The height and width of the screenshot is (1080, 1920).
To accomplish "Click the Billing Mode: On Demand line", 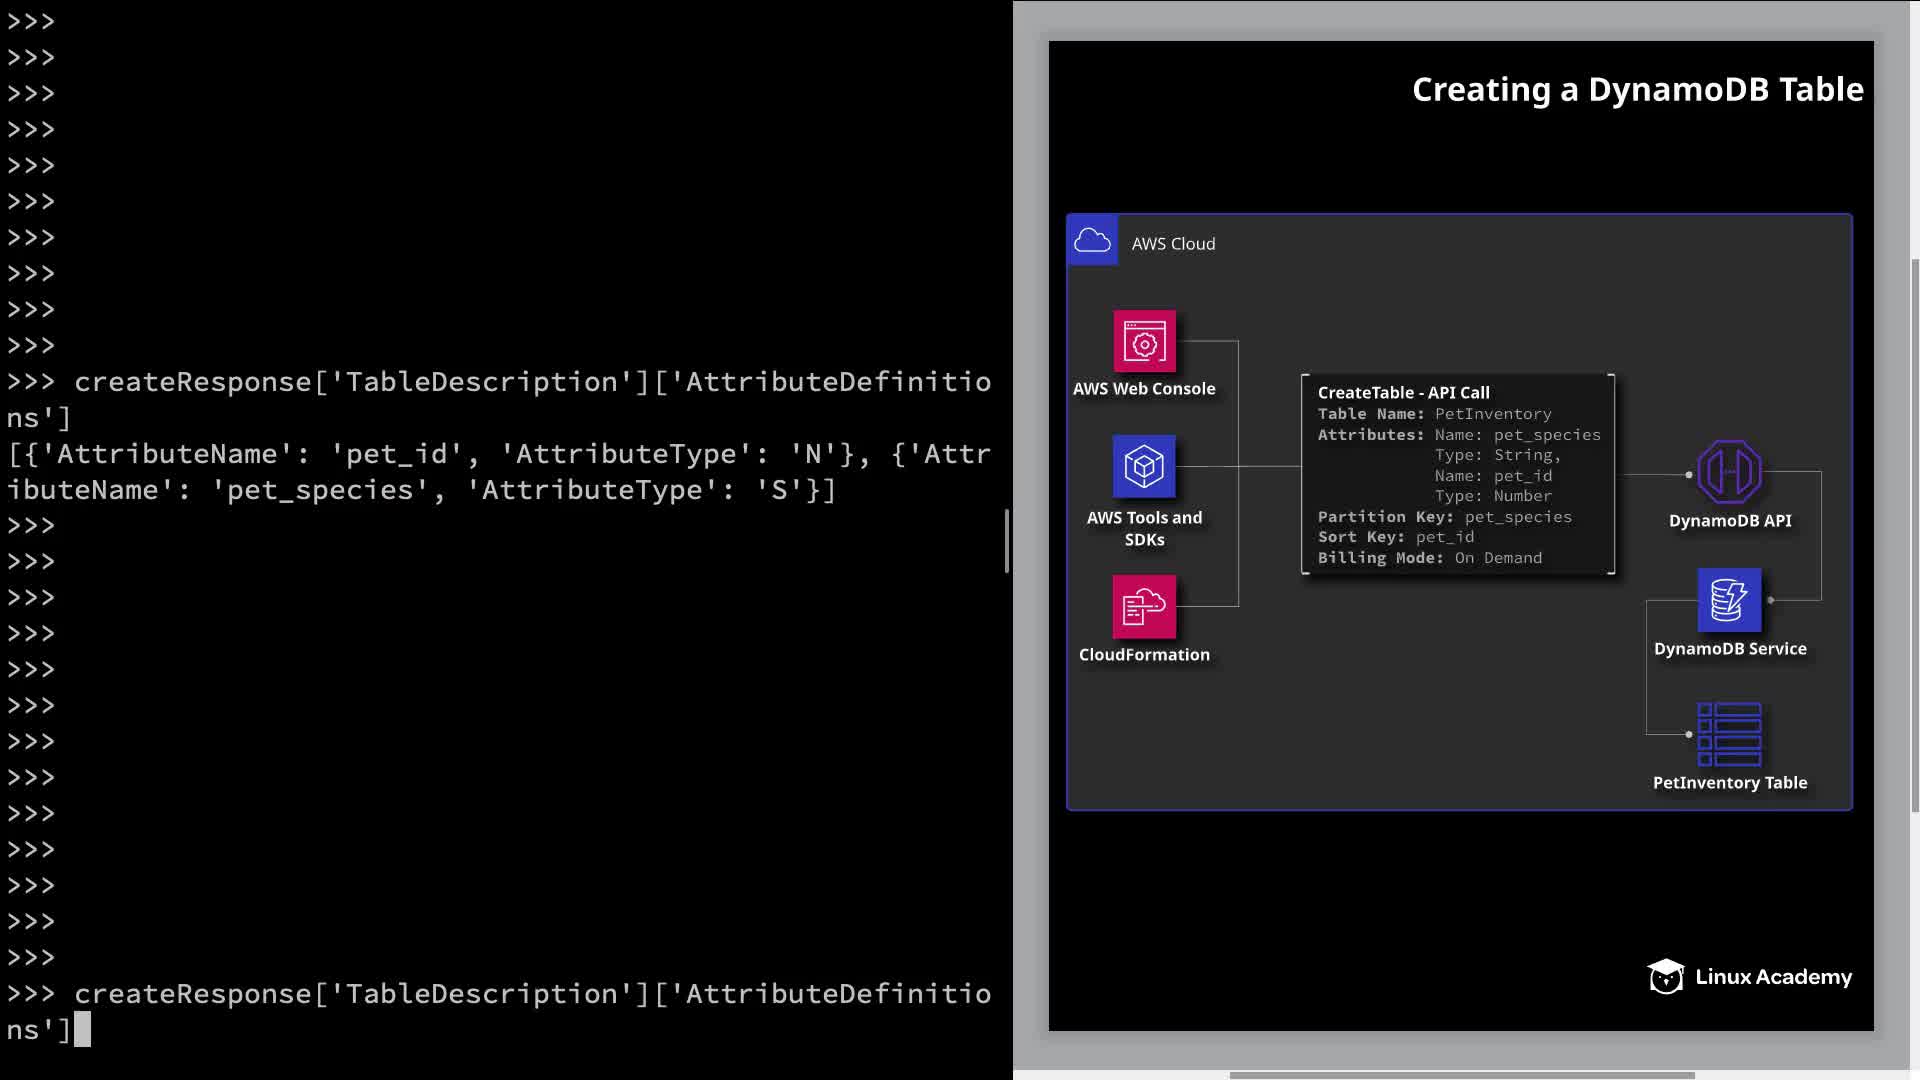I will [x=1429, y=558].
